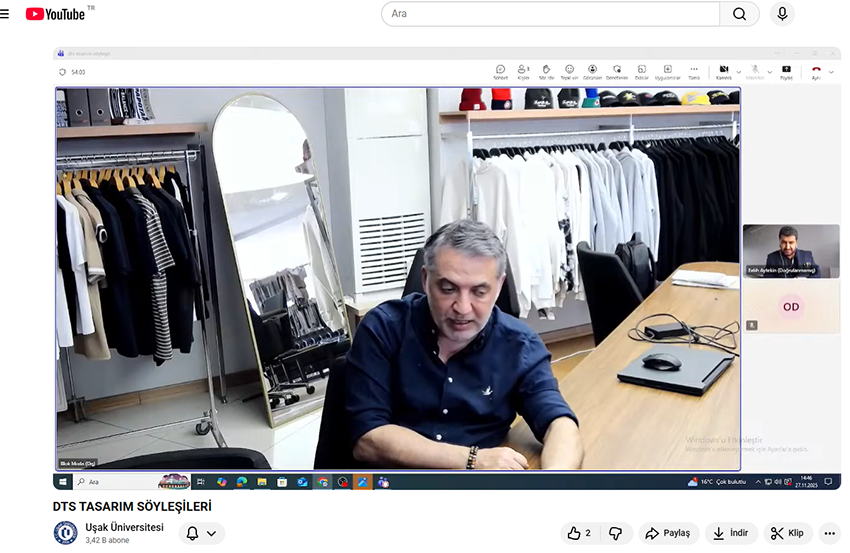Click the search magnifier button
Viewport: 850px width, 553px height.
point(740,14)
